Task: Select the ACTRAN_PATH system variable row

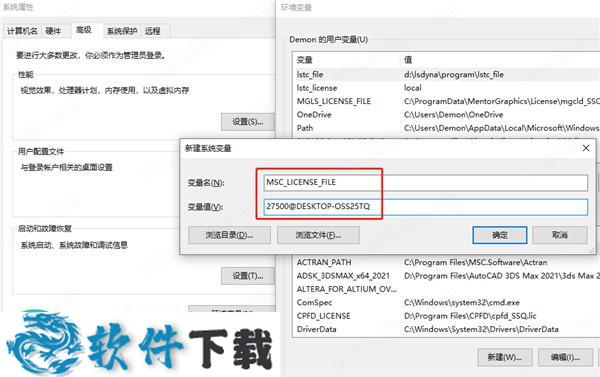Action: tap(446, 263)
